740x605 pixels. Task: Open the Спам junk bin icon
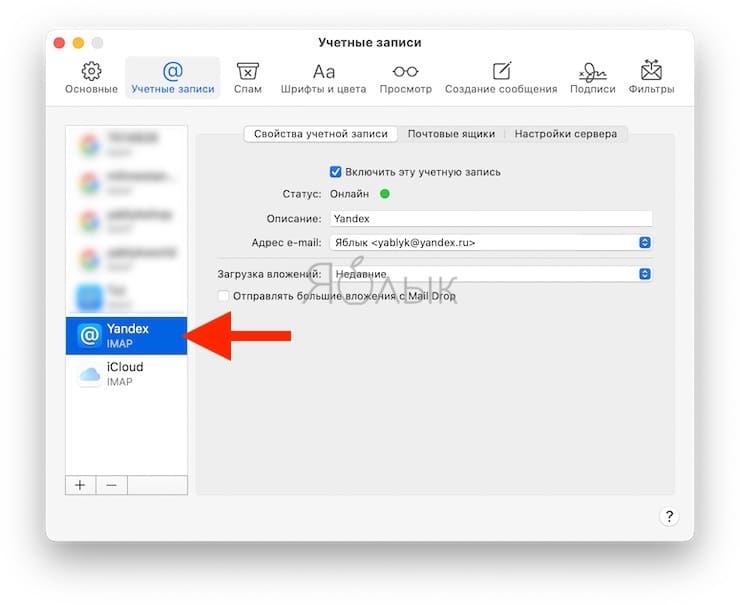tap(247, 71)
